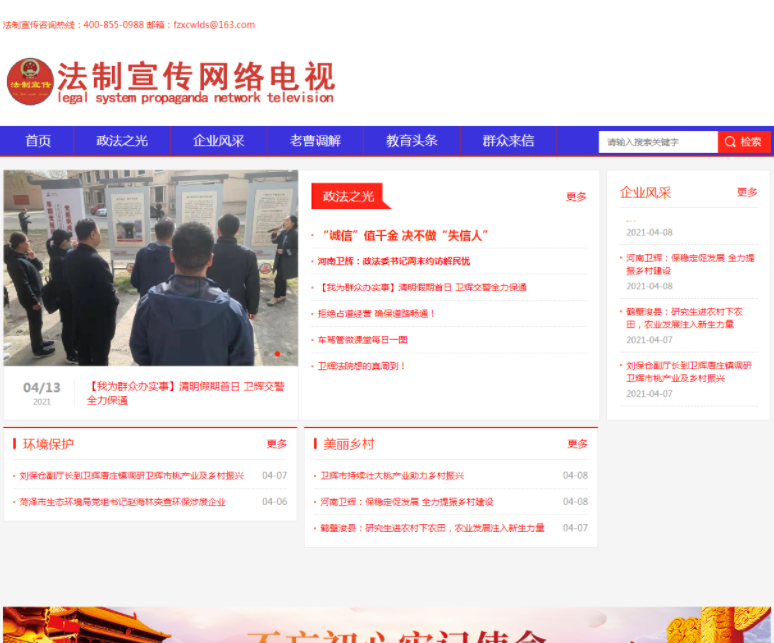
Task: Click the red active carousel dot
Action: pyautogui.click(x=277, y=354)
